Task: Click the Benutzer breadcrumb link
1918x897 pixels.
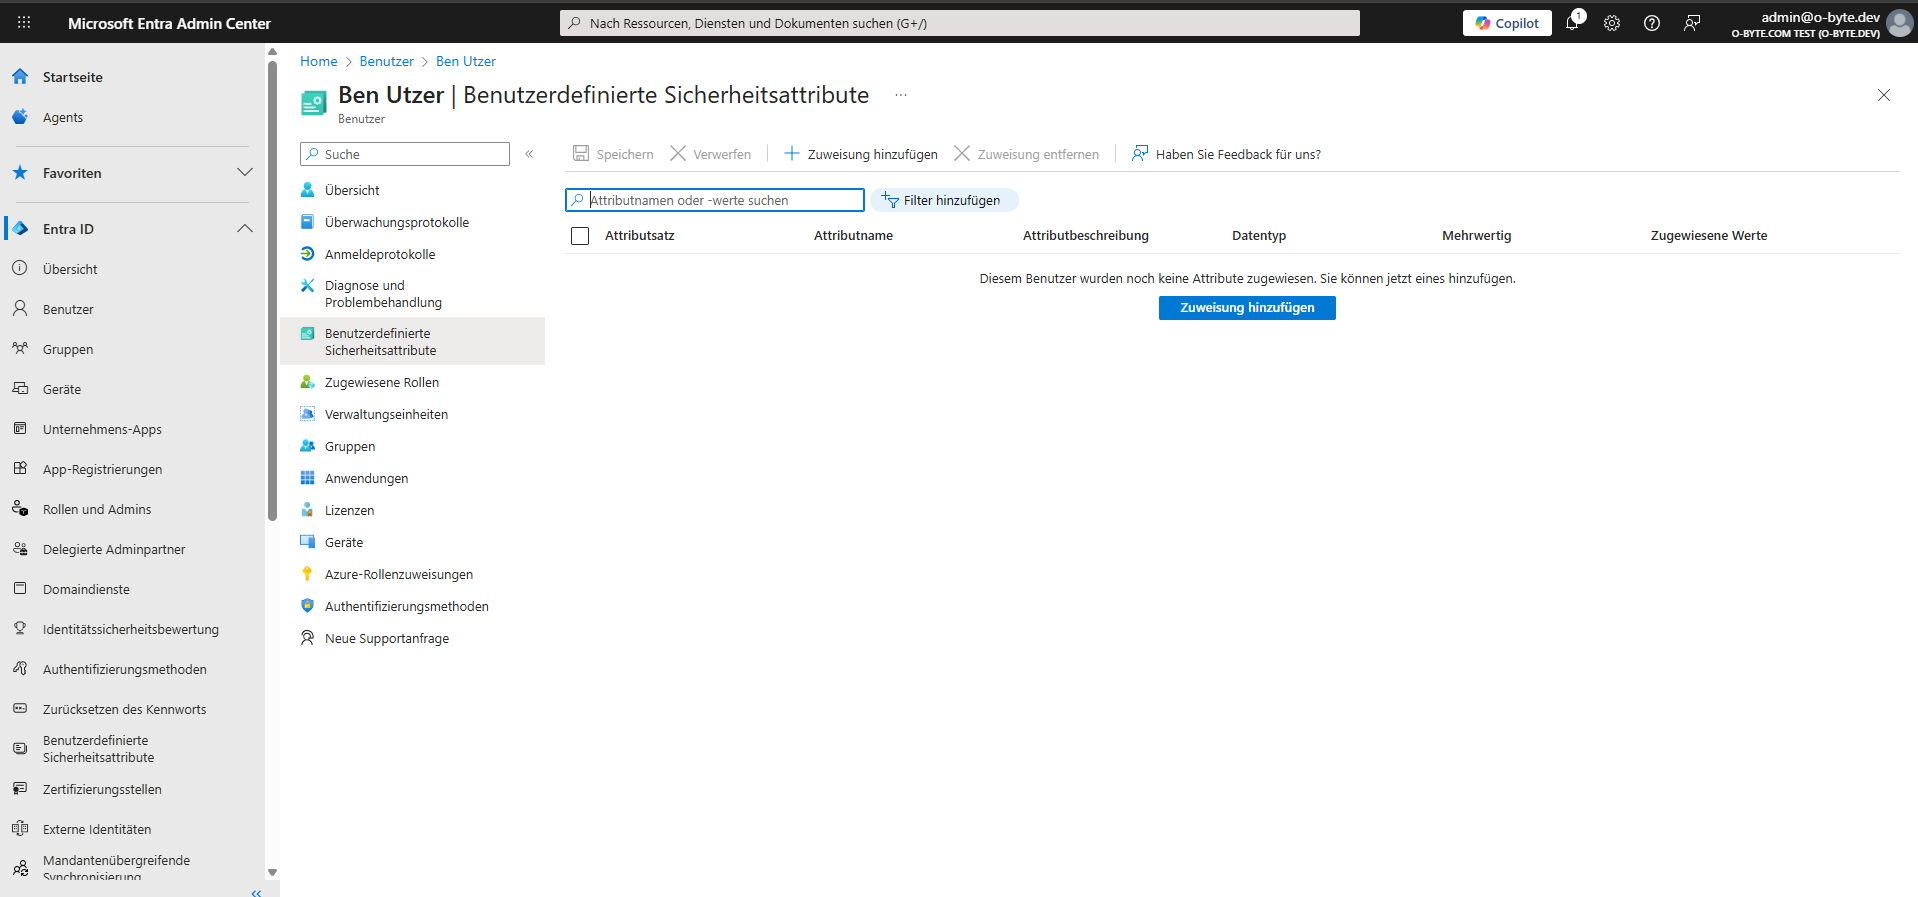Action: [386, 61]
